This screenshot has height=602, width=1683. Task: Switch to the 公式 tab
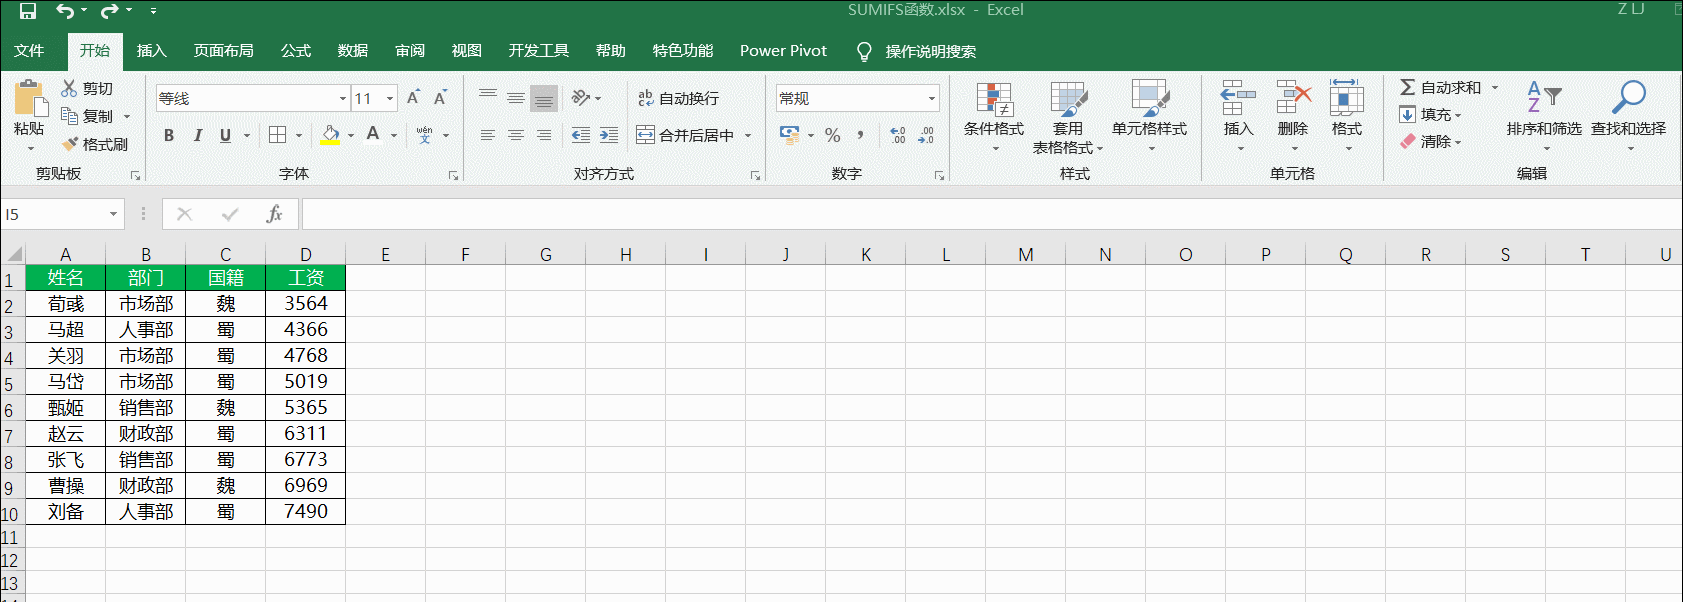click(295, 50)
